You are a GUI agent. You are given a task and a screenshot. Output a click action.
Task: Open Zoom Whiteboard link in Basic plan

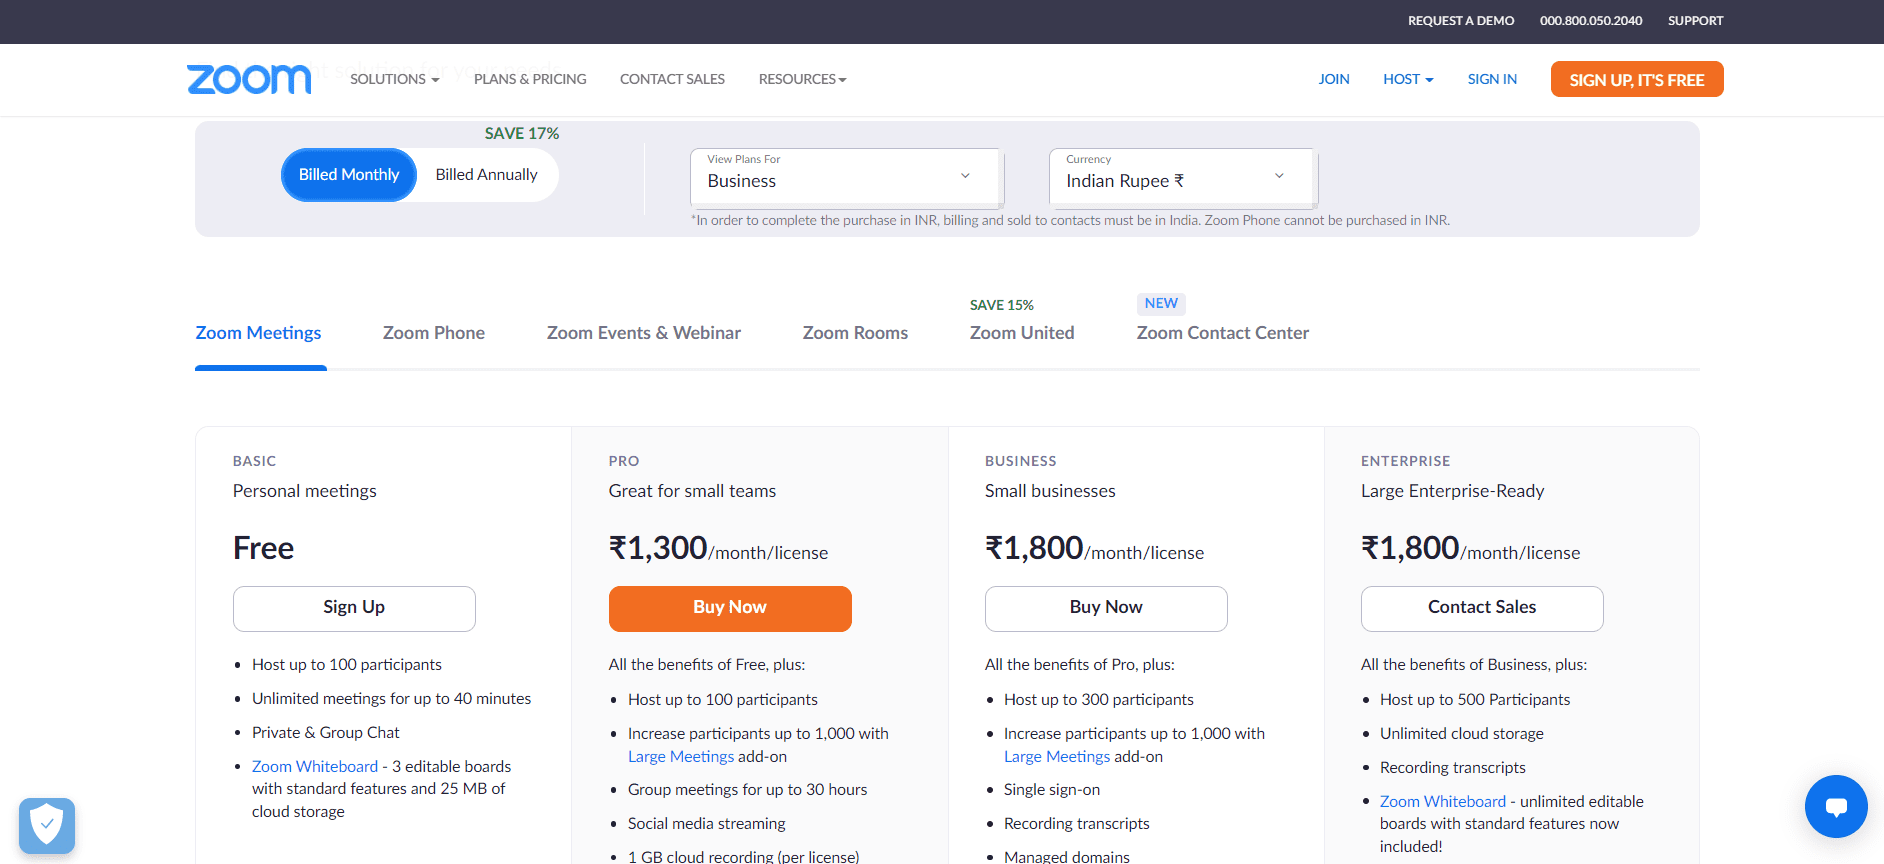[315, 766]
